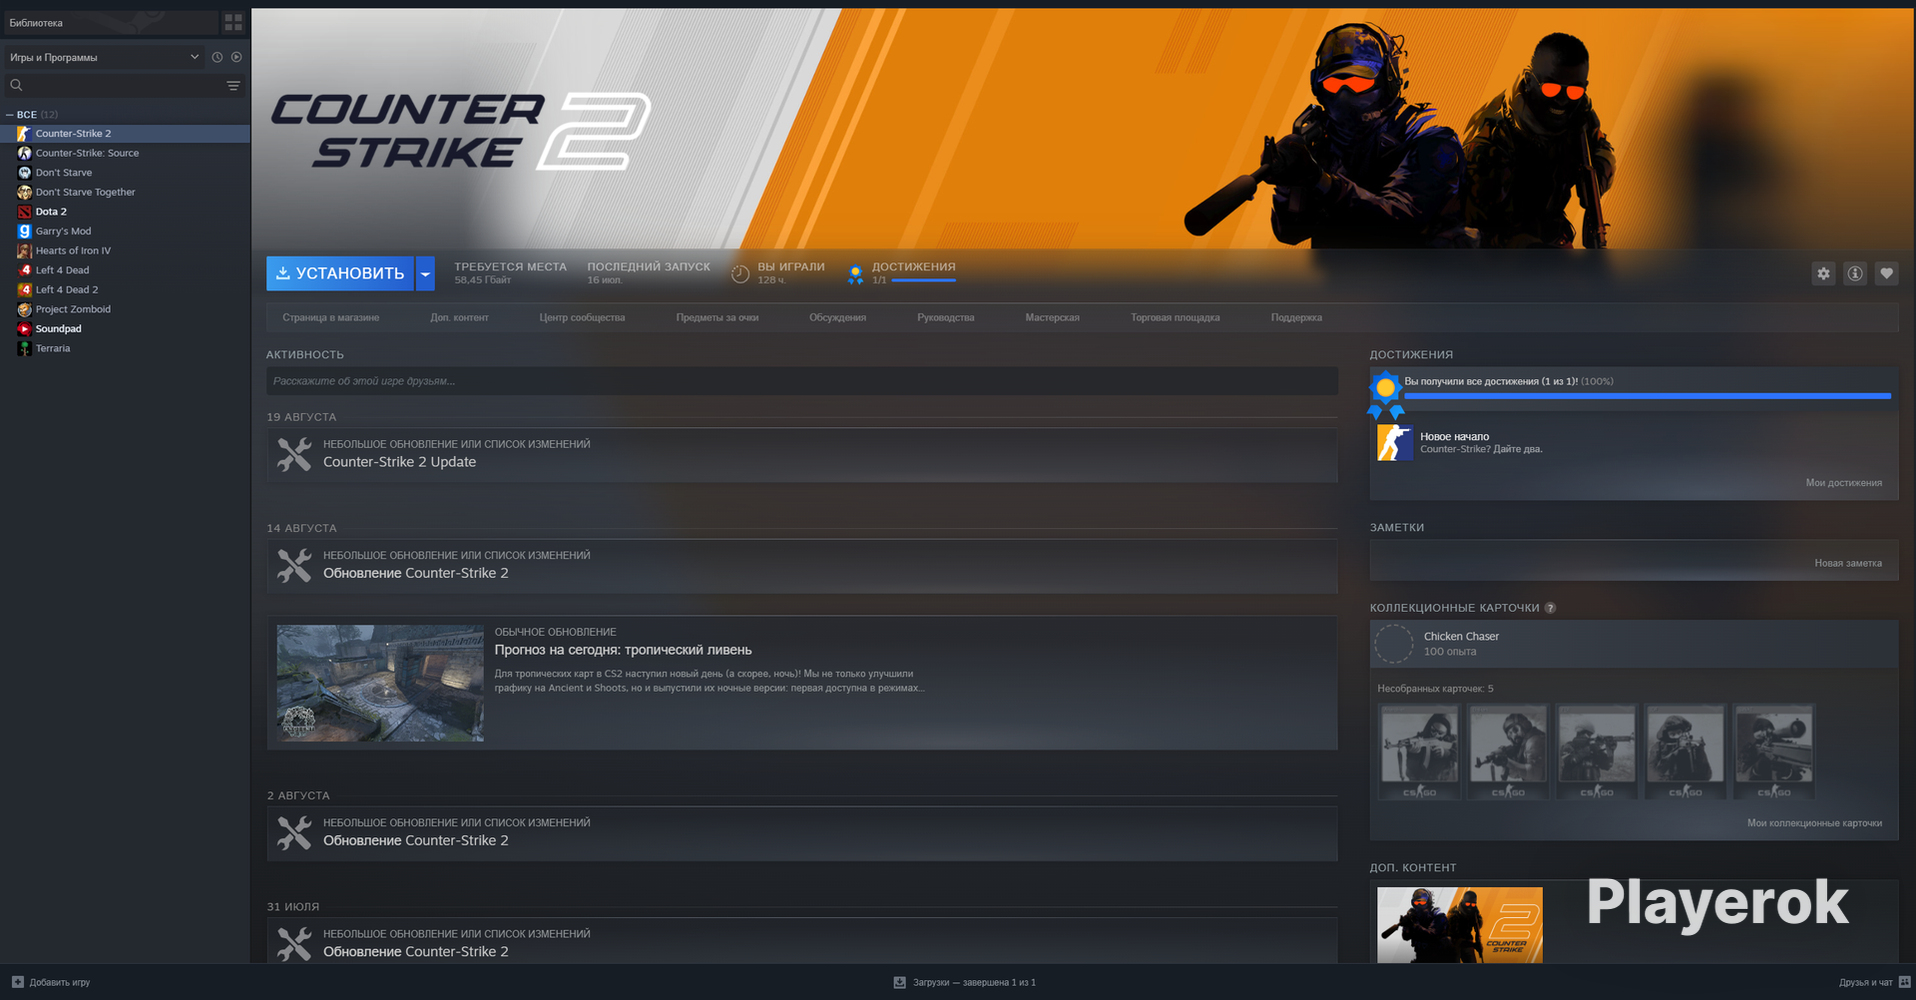Focus the 'Расскажите об этой игре друзьям' field
The height and width of the screenshot is (1000, 1916).
(802, 381)
